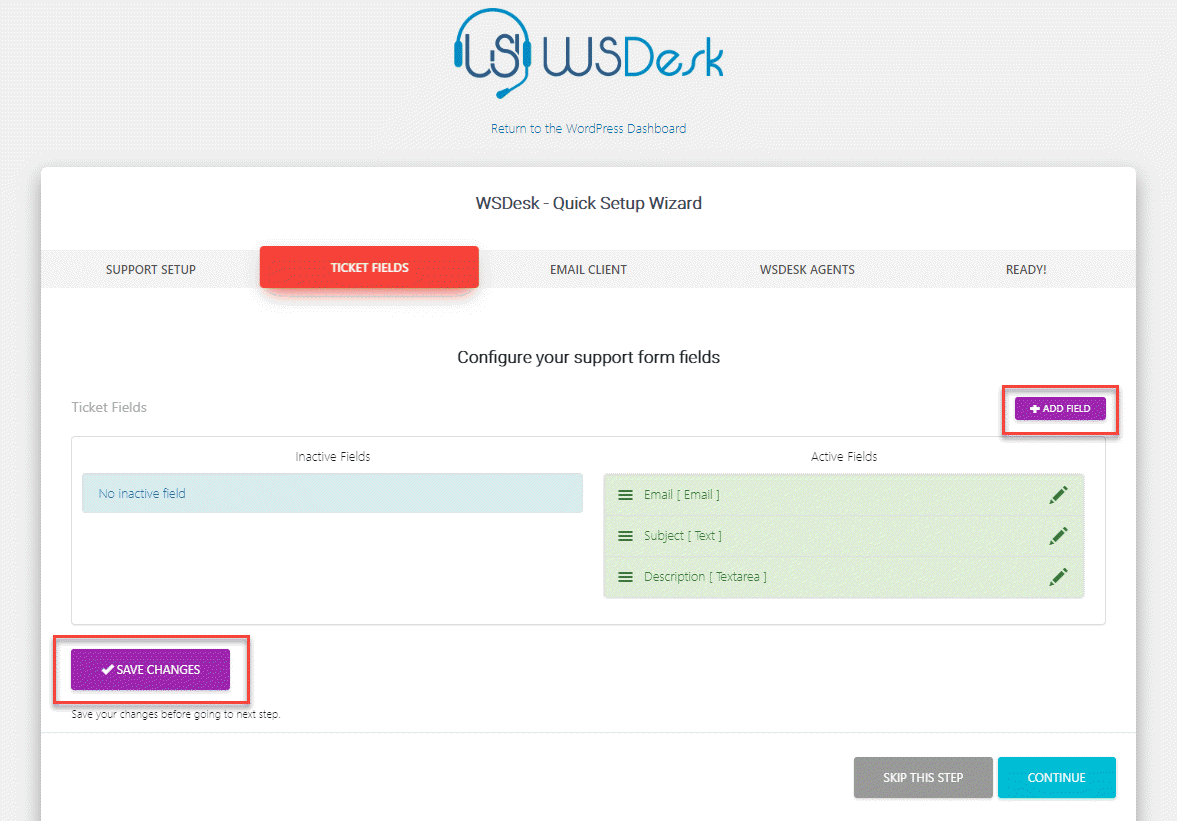
Task: Select the Subject [ Text ] field row
Action: point(844,536)
